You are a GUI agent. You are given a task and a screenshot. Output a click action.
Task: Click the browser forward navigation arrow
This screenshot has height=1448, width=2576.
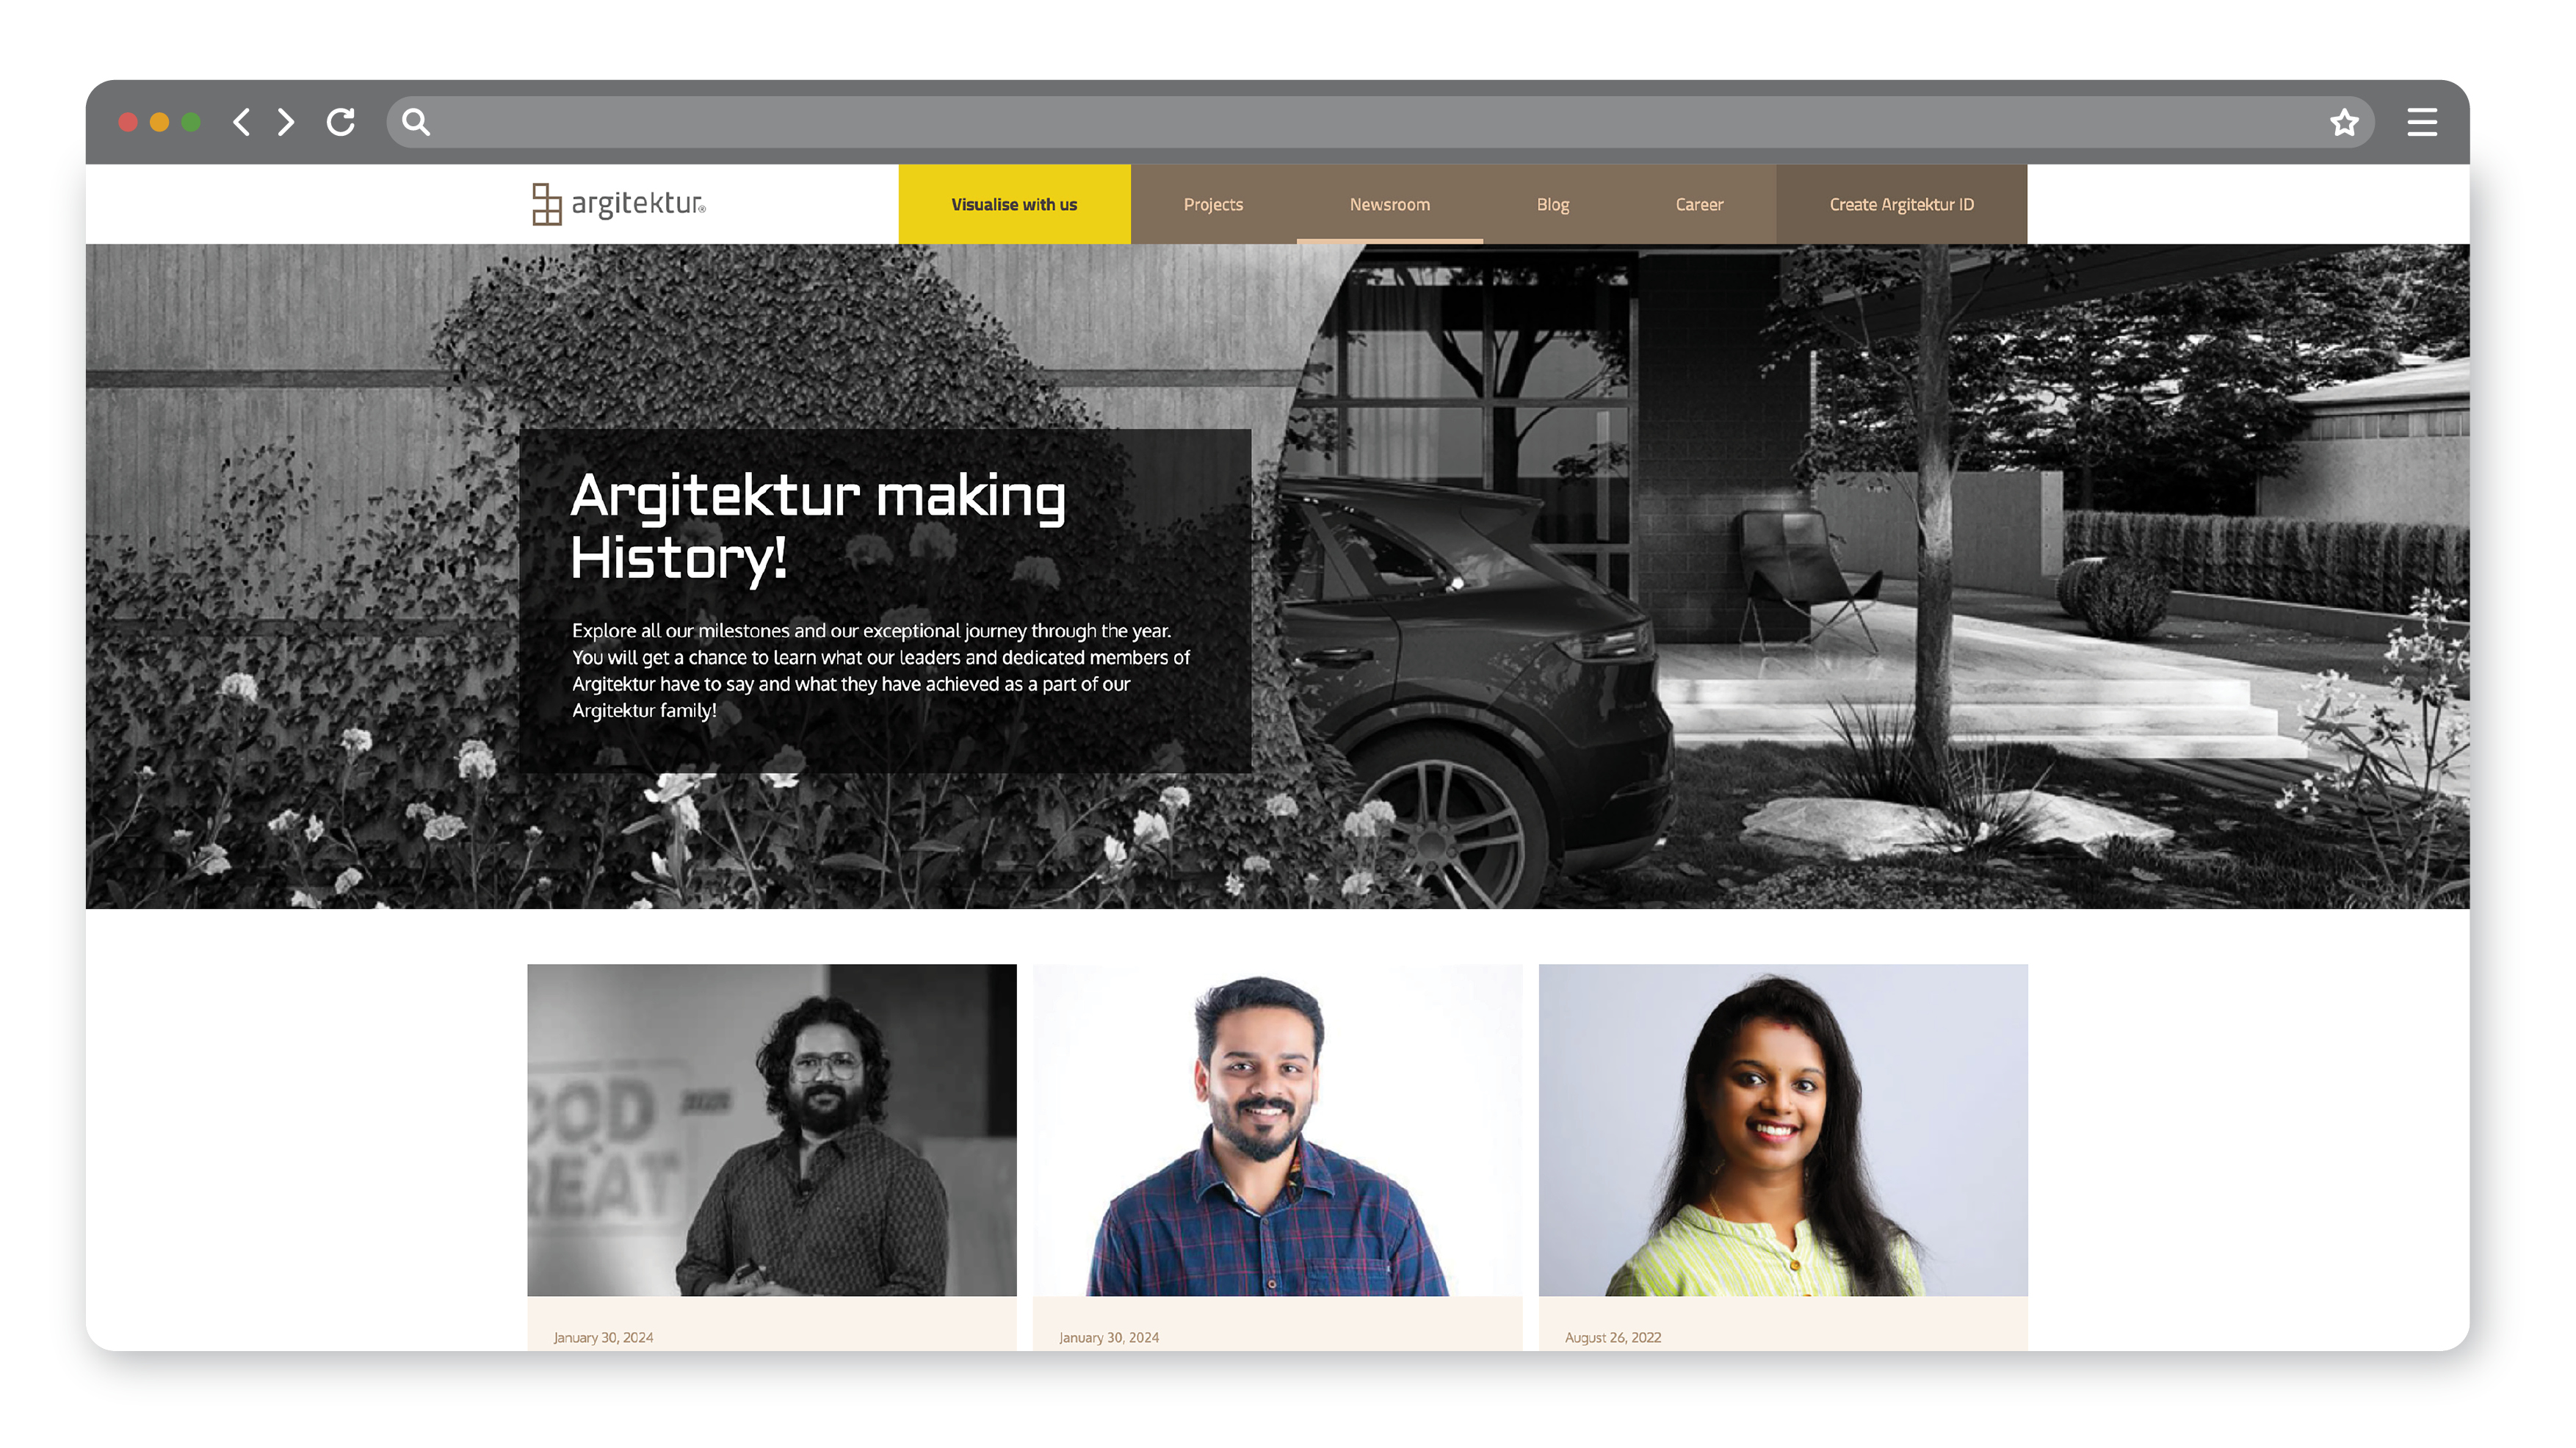tap(285, 122)
